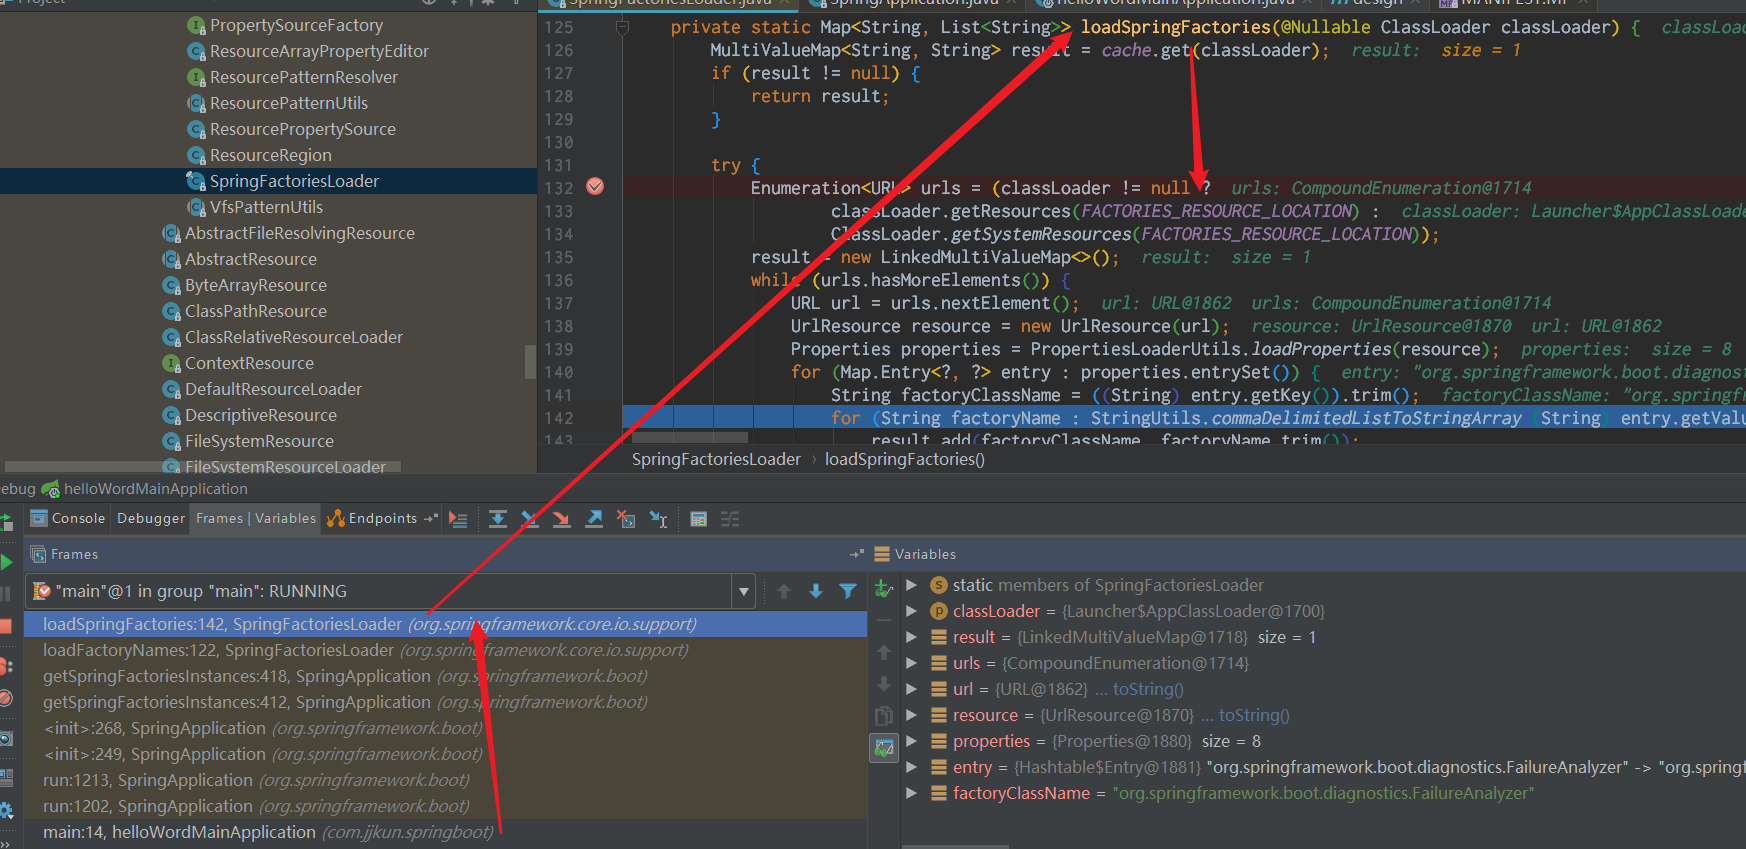Switch to the Console tab
The height and width of the screenshot is (849, 1746).
pos(68,518)
